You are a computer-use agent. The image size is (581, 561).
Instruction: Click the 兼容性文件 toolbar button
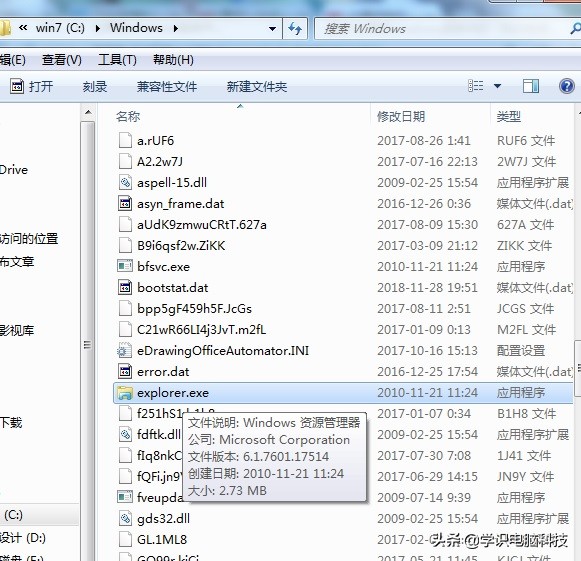pyautogui.click(x=167, y=87)
